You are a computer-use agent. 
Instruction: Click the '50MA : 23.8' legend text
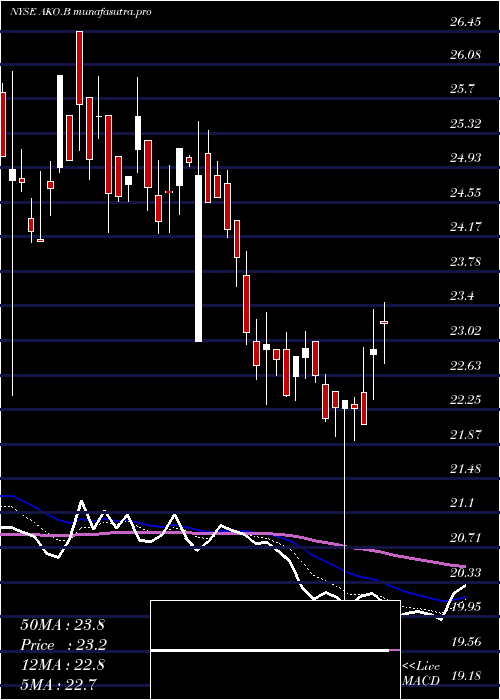62,625
